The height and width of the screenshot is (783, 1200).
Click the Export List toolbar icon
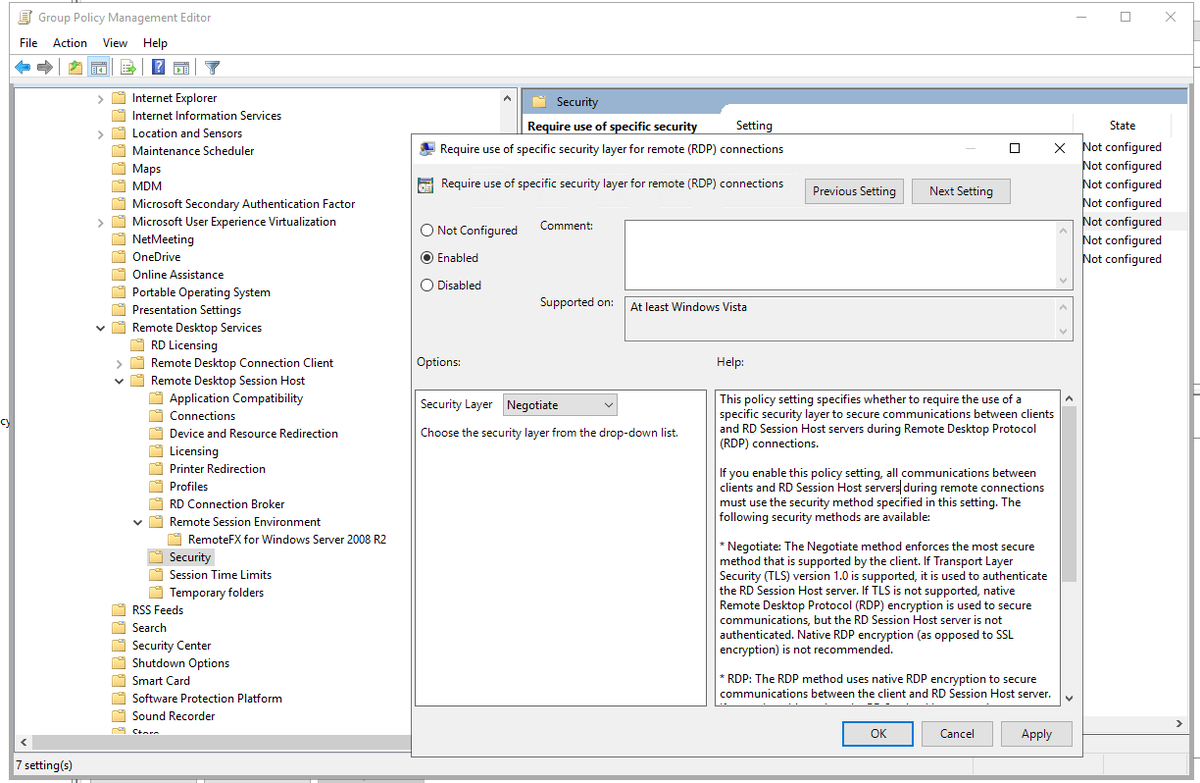128,68
